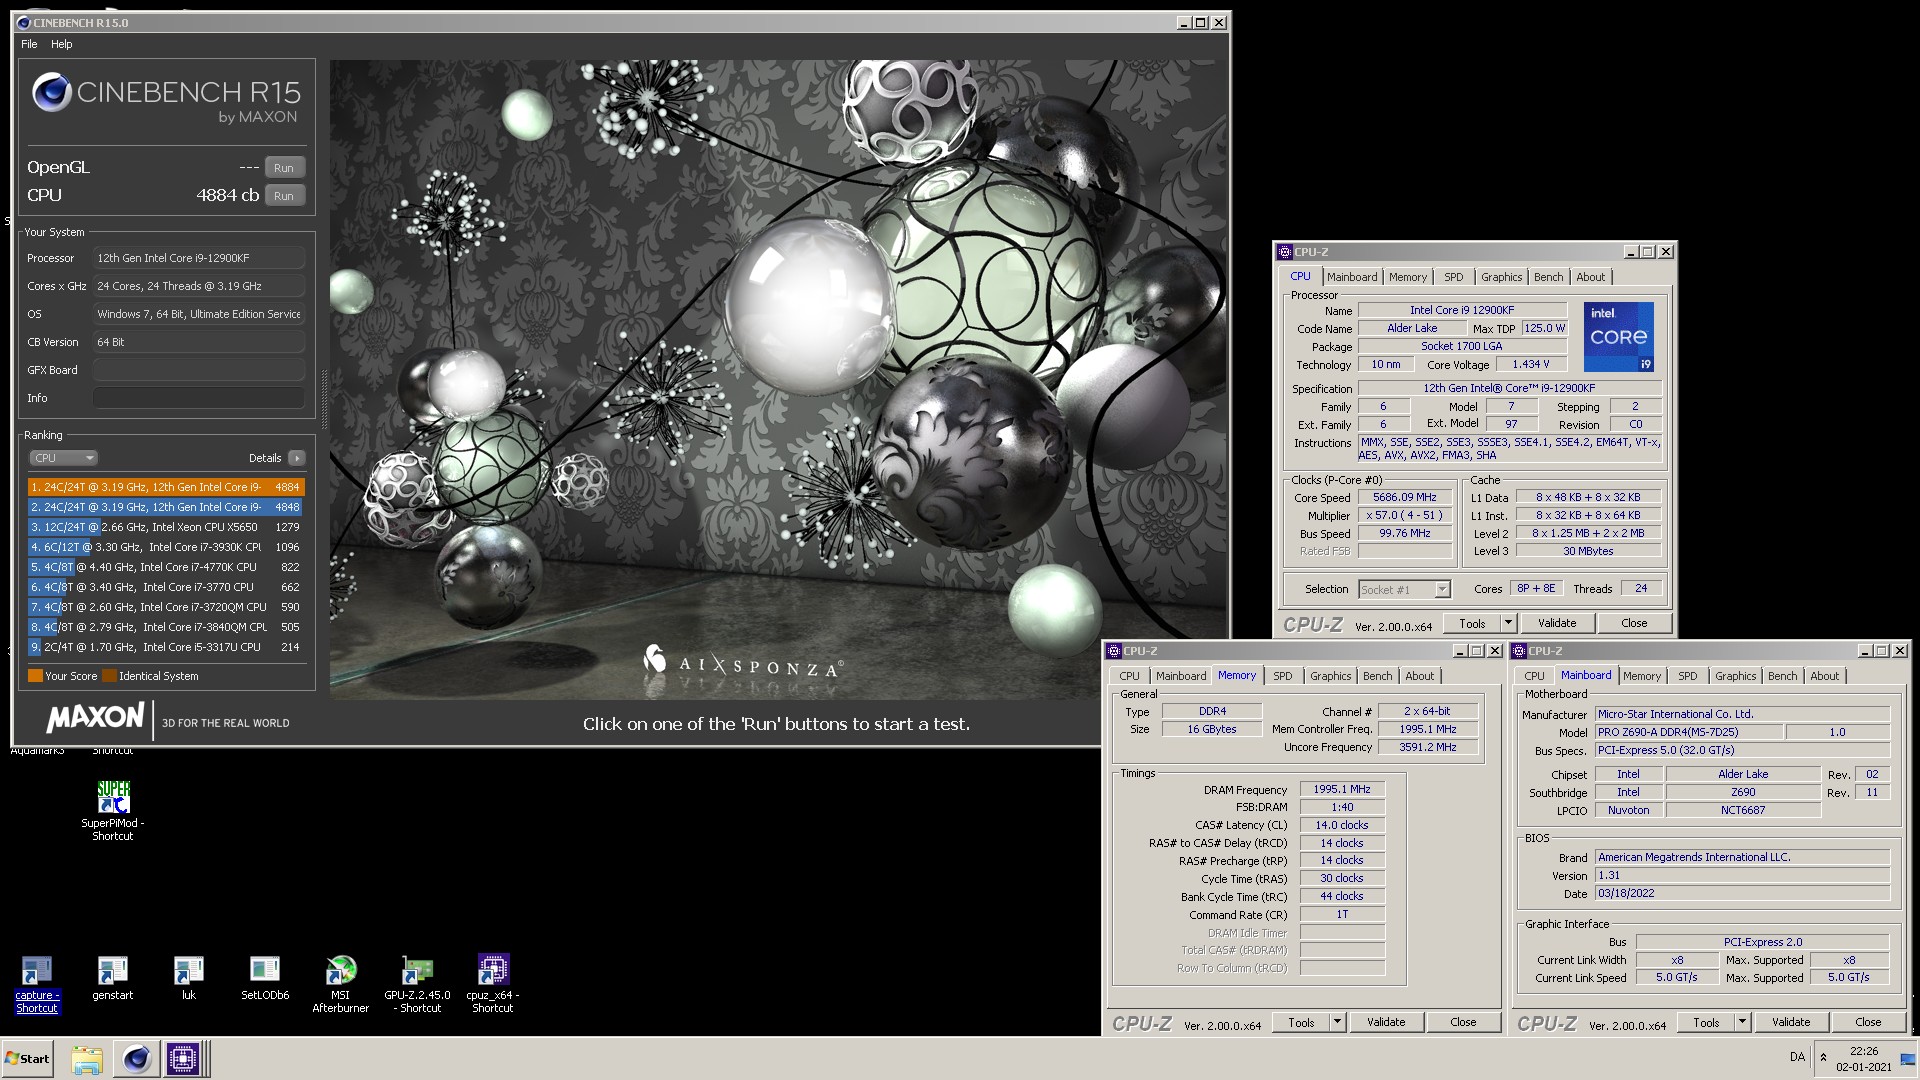Switch to Cinebench in the taskbar
Viewport: 1920px width, 1080px height.
coord(136,1059)
